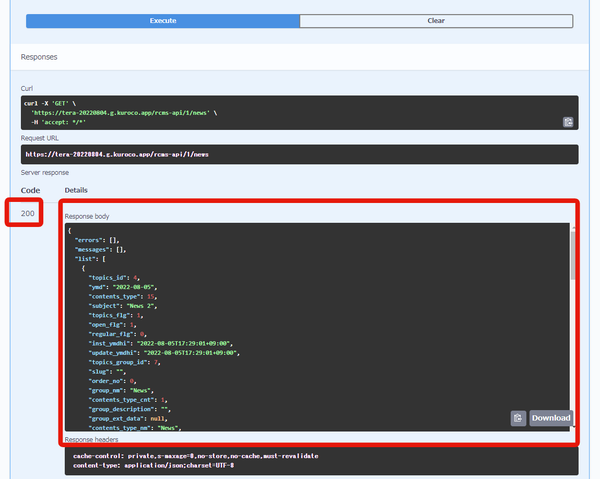Click the "contents_type": 15 line
Image resolution: width=600 pixels, height=479 pixels.
coord(123,297)
